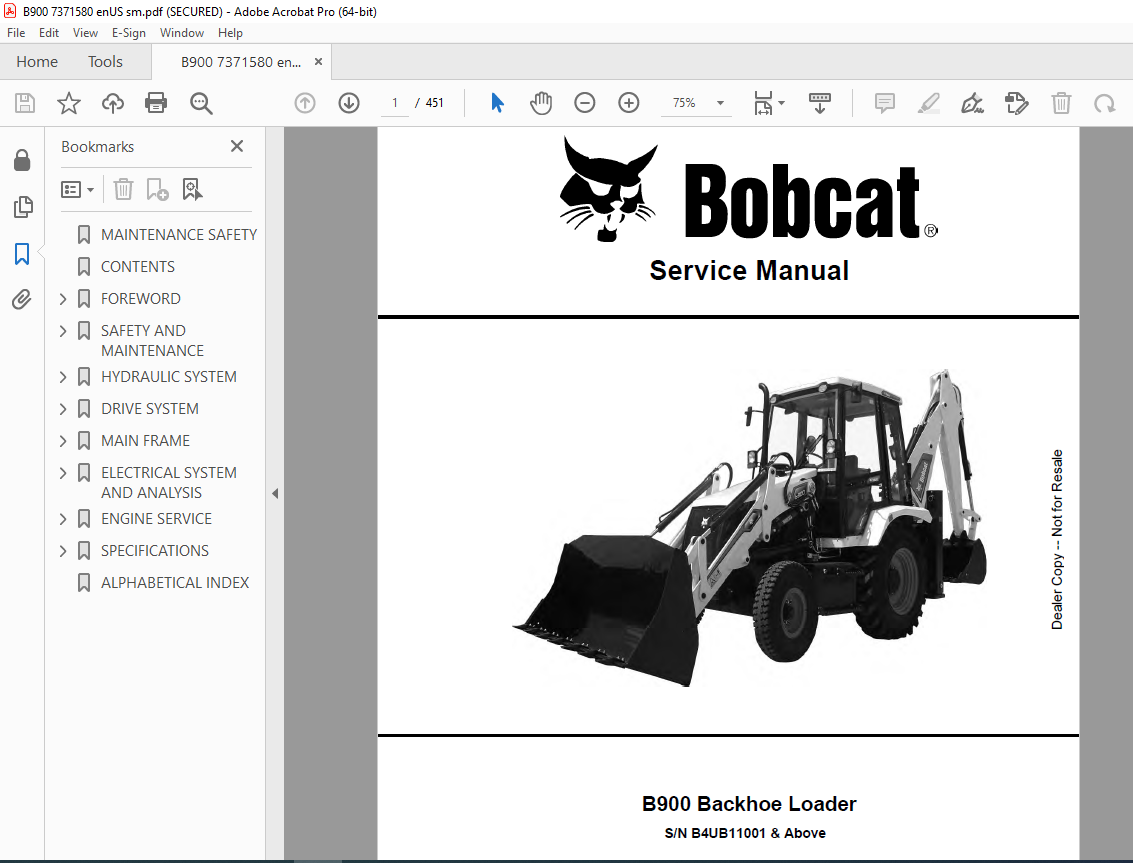Open the page thumbnails panel
1133x863 pixels.
22,207
